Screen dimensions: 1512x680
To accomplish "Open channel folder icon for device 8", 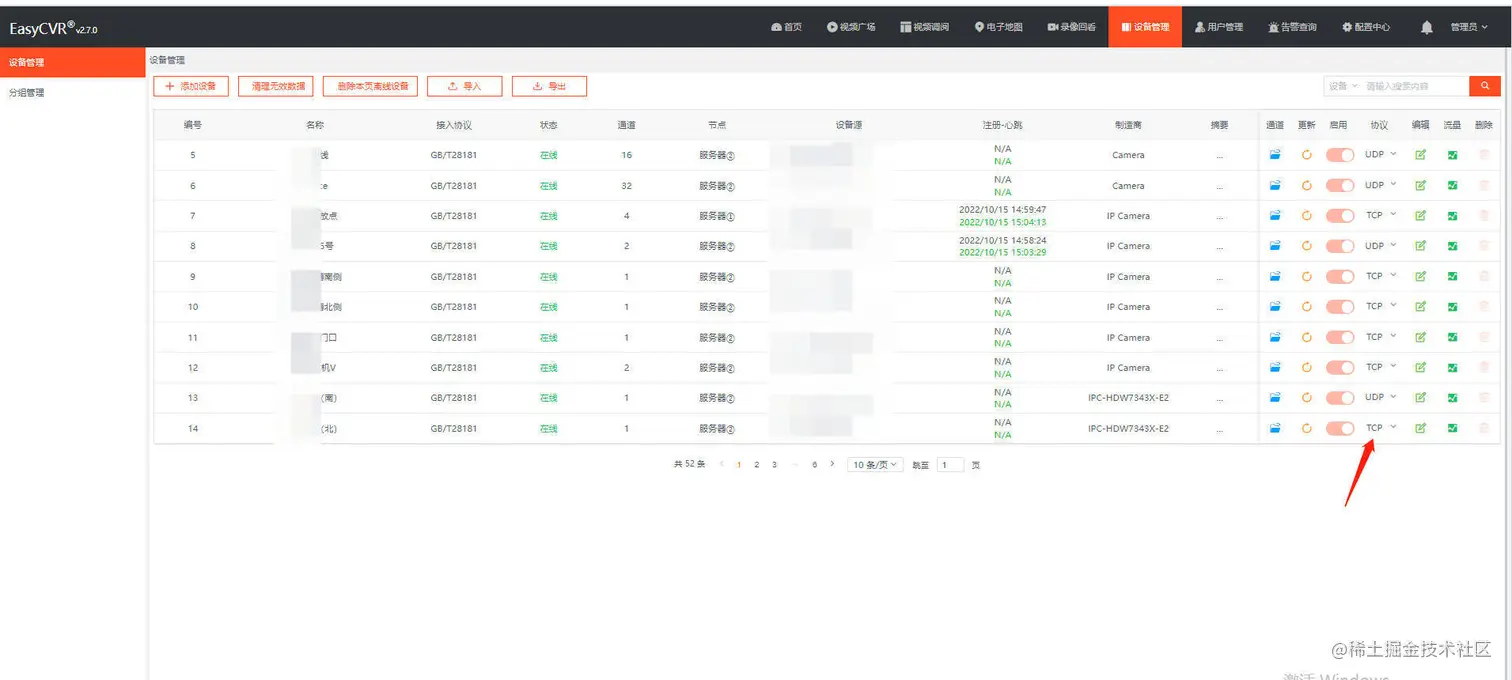I will click(x=1275, y=246).
